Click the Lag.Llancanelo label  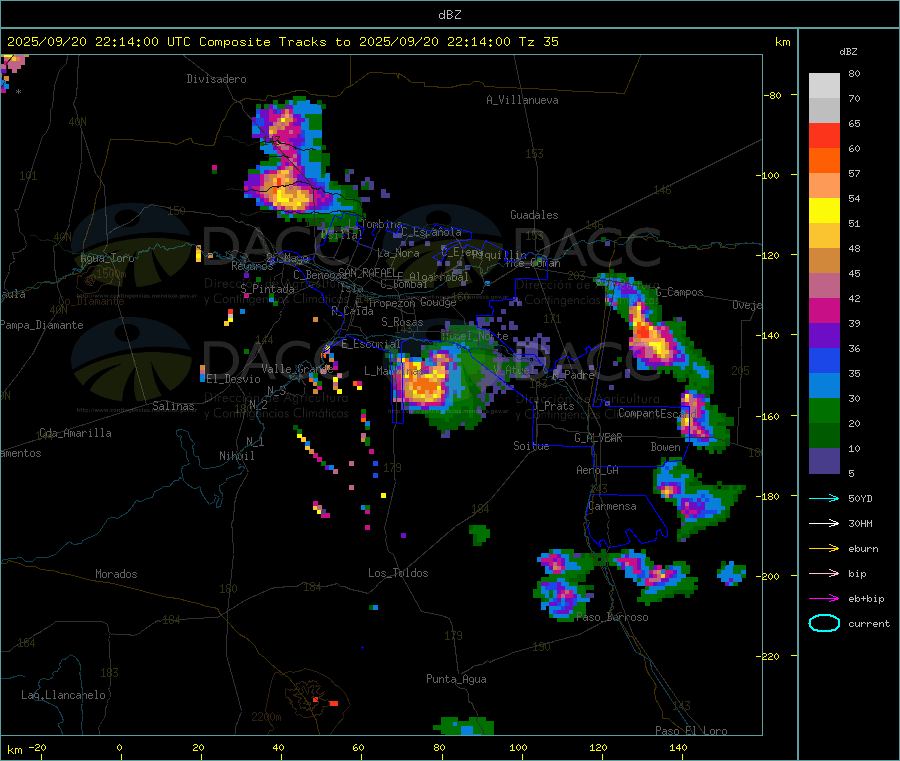click(x=64, y=695)
